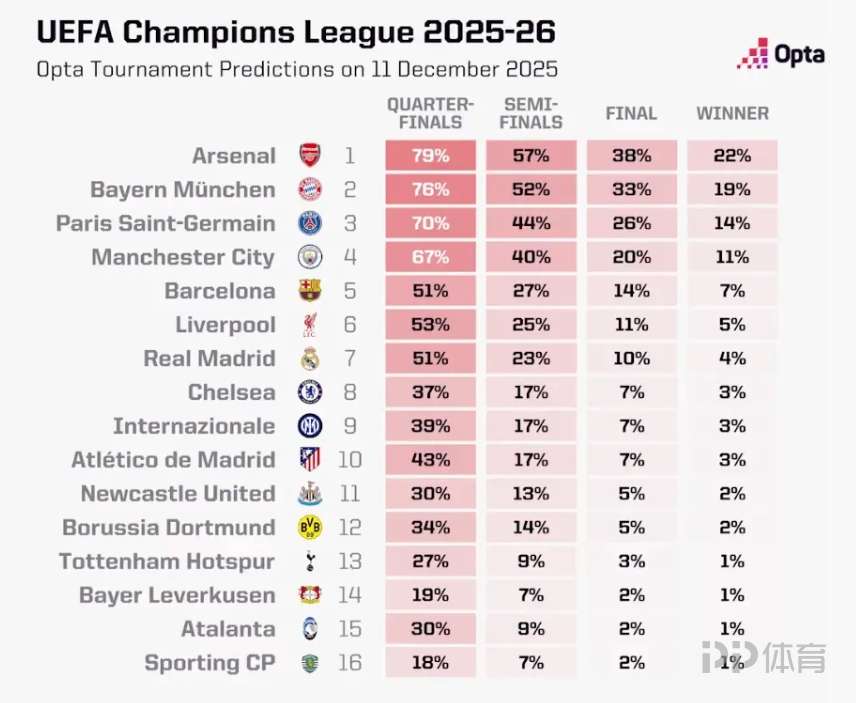This screenshot has width=856, height=703.
Task: Click the Arsenal club crest icon
Action: pyautogui.click(x=310, y=156)
